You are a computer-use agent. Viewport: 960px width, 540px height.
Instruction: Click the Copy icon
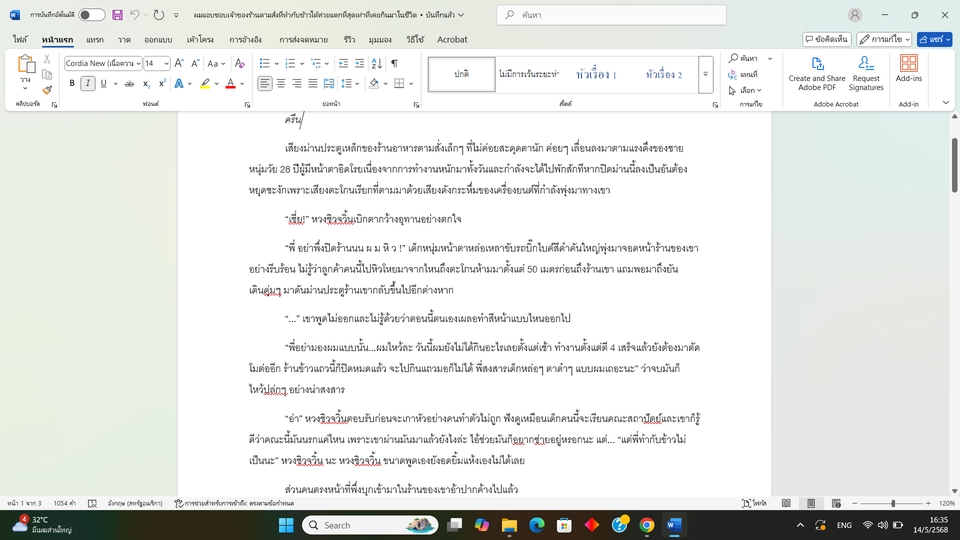pos(47,75)
